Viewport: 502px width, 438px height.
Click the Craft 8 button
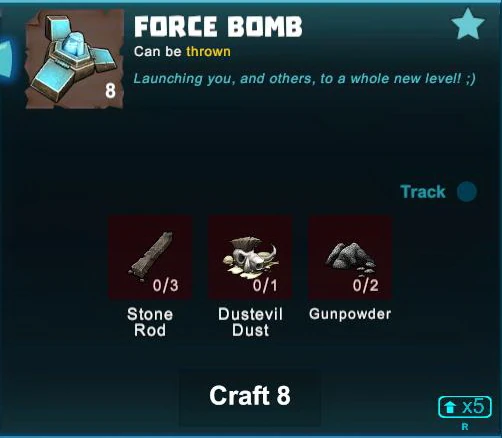coord(250,397)
